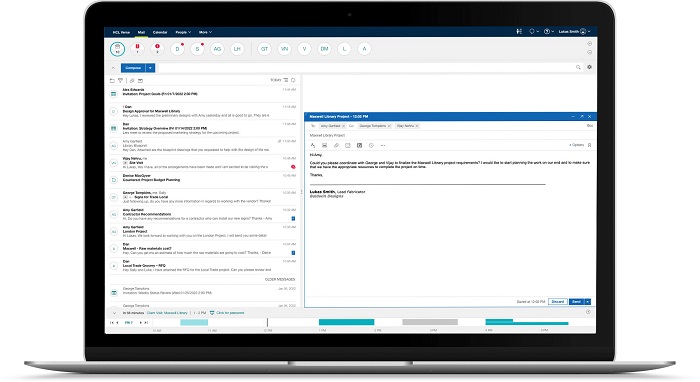Insert image in compose toolbar

click(325, 145)
